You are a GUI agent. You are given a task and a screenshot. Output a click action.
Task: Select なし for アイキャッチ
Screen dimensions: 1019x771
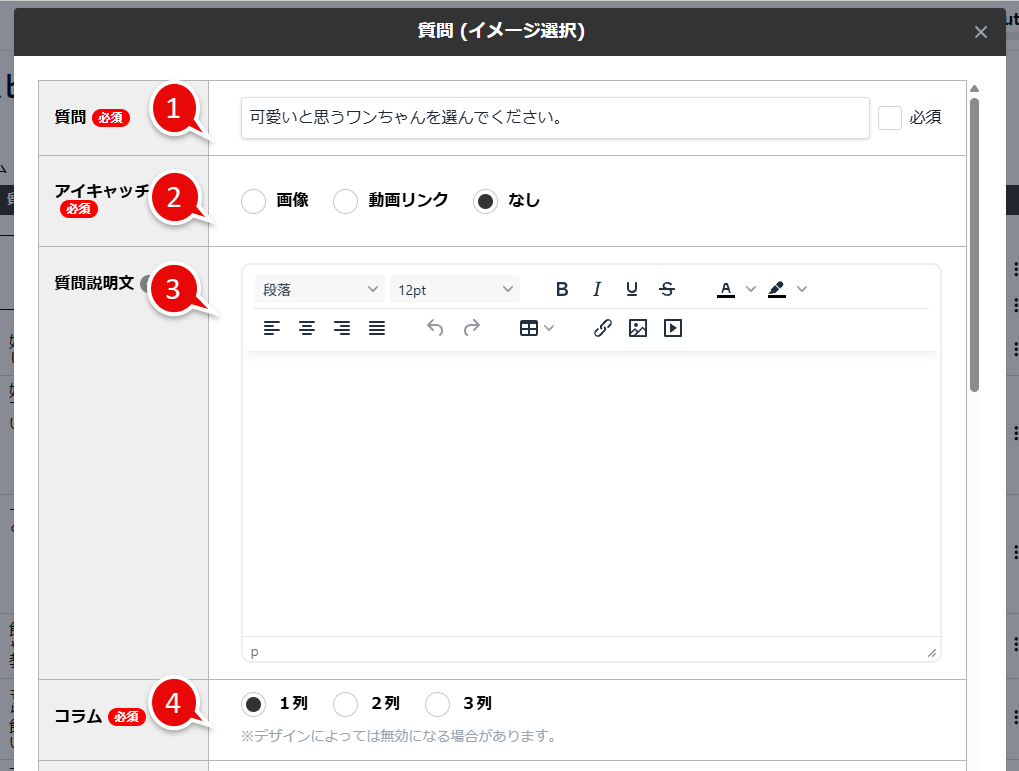point(484,201)
